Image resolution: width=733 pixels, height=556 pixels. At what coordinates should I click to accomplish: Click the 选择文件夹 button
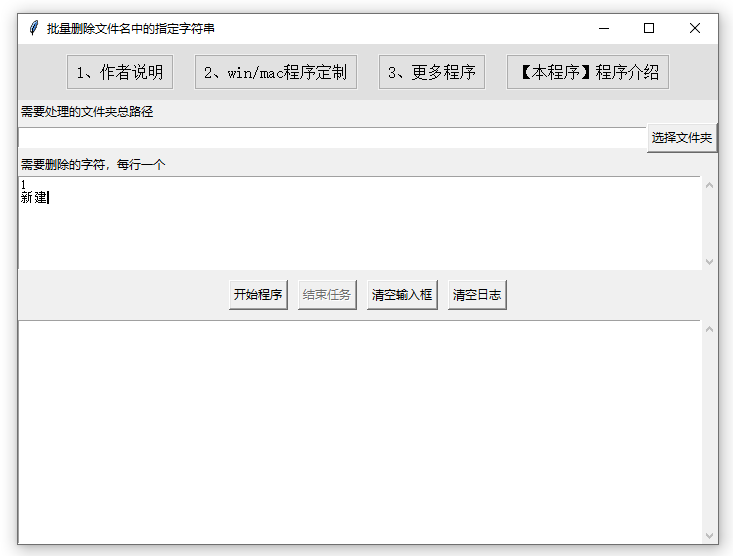[x=682, y=138]
